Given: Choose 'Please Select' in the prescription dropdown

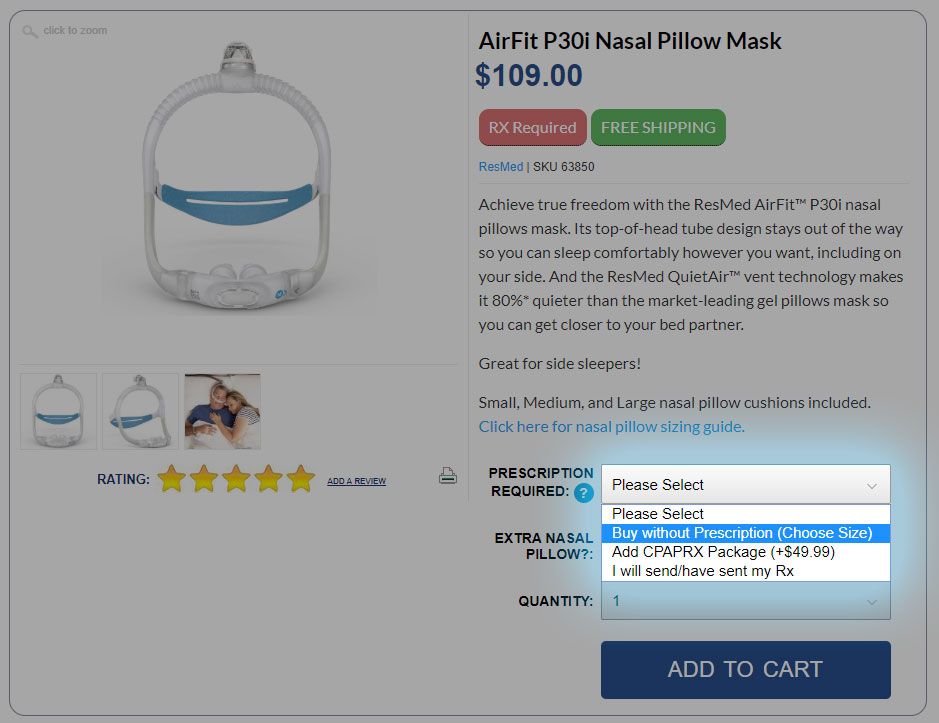Looking at the screenshot, I should click(x=745, y=514).
